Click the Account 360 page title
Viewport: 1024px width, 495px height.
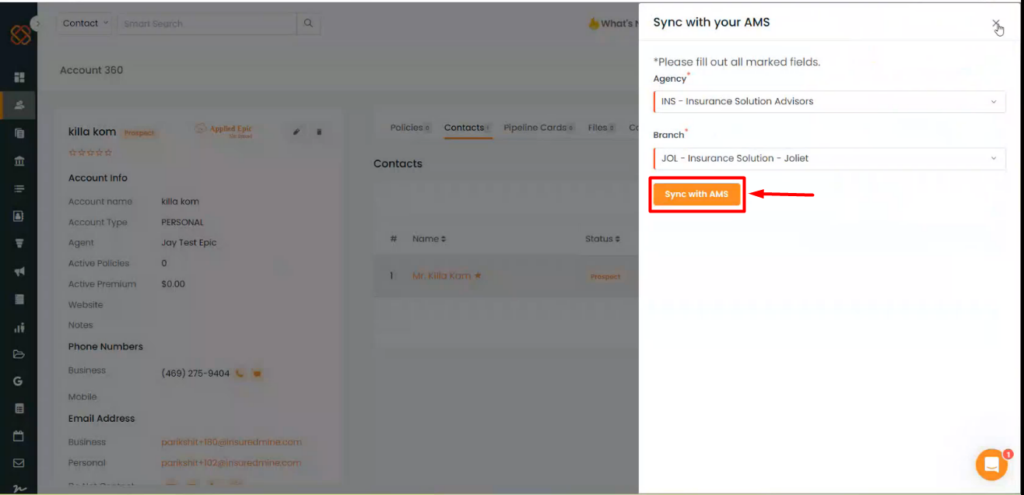91,70
